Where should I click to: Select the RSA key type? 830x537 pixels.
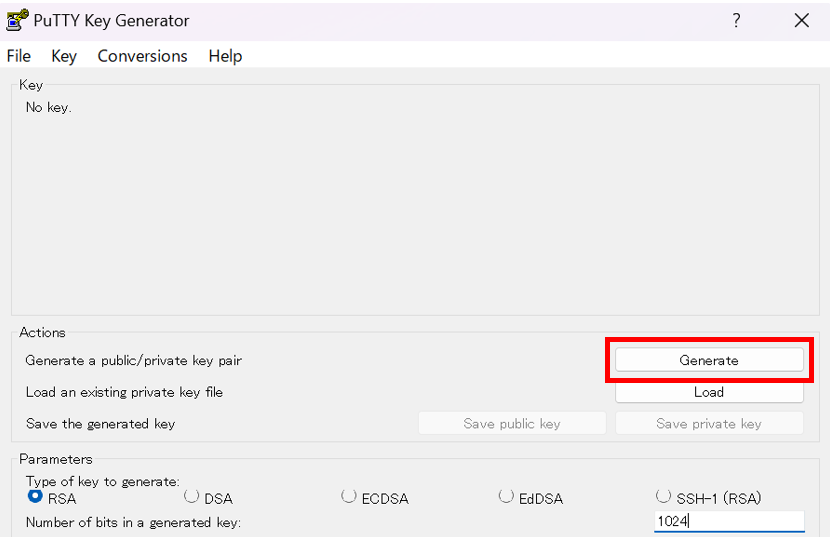click(36, 496)
